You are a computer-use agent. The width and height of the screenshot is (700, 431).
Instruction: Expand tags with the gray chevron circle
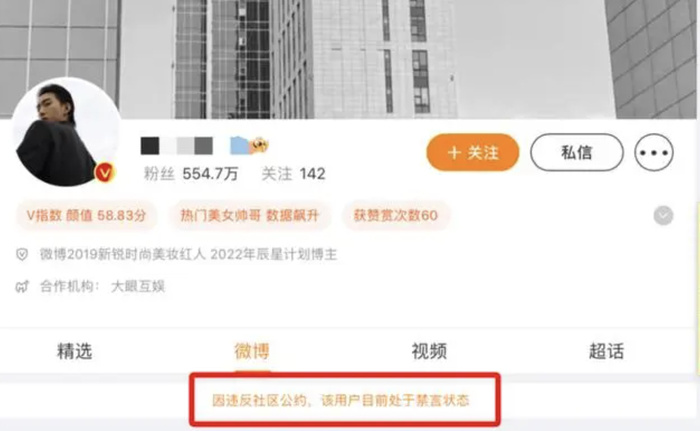coord(663,216)
